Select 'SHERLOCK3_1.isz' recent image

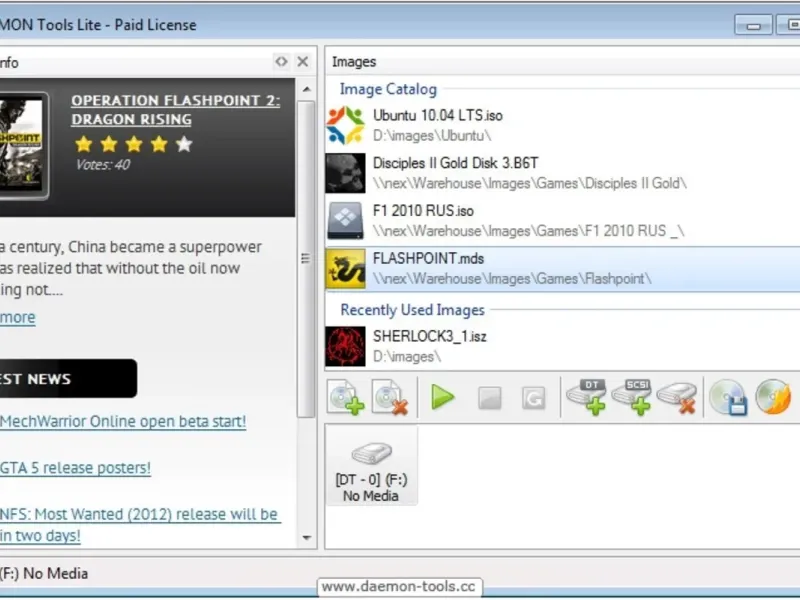click(562, 346)
